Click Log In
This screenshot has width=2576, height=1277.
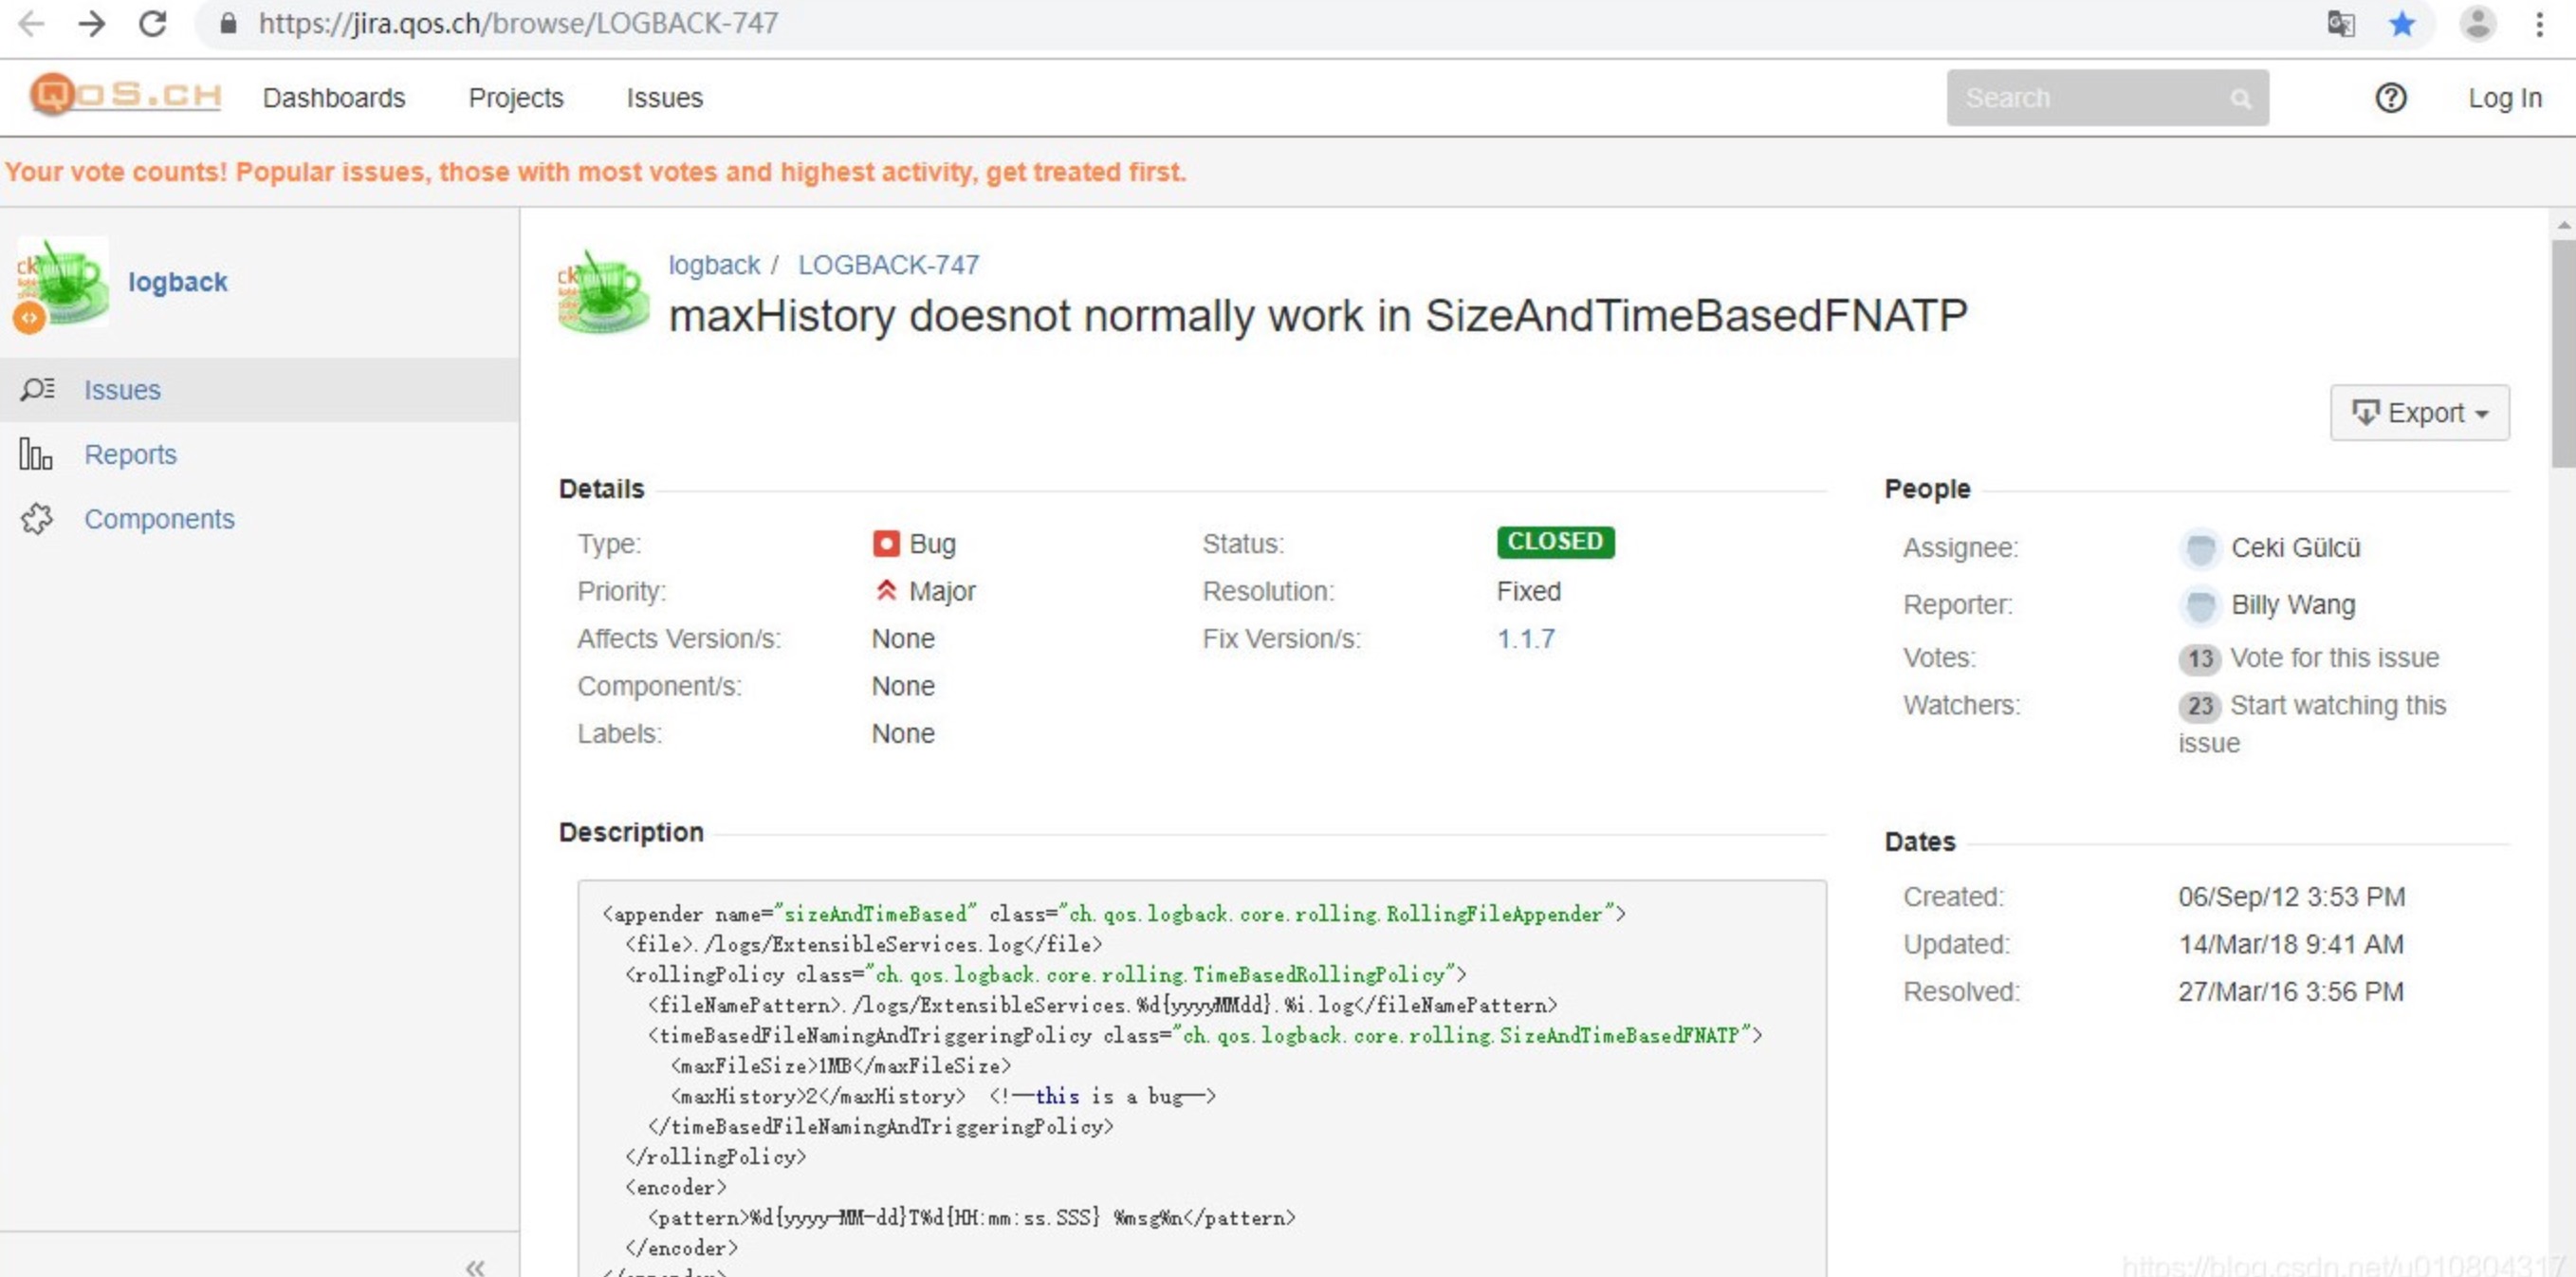pyautogui.click(x=2504, y=98)
